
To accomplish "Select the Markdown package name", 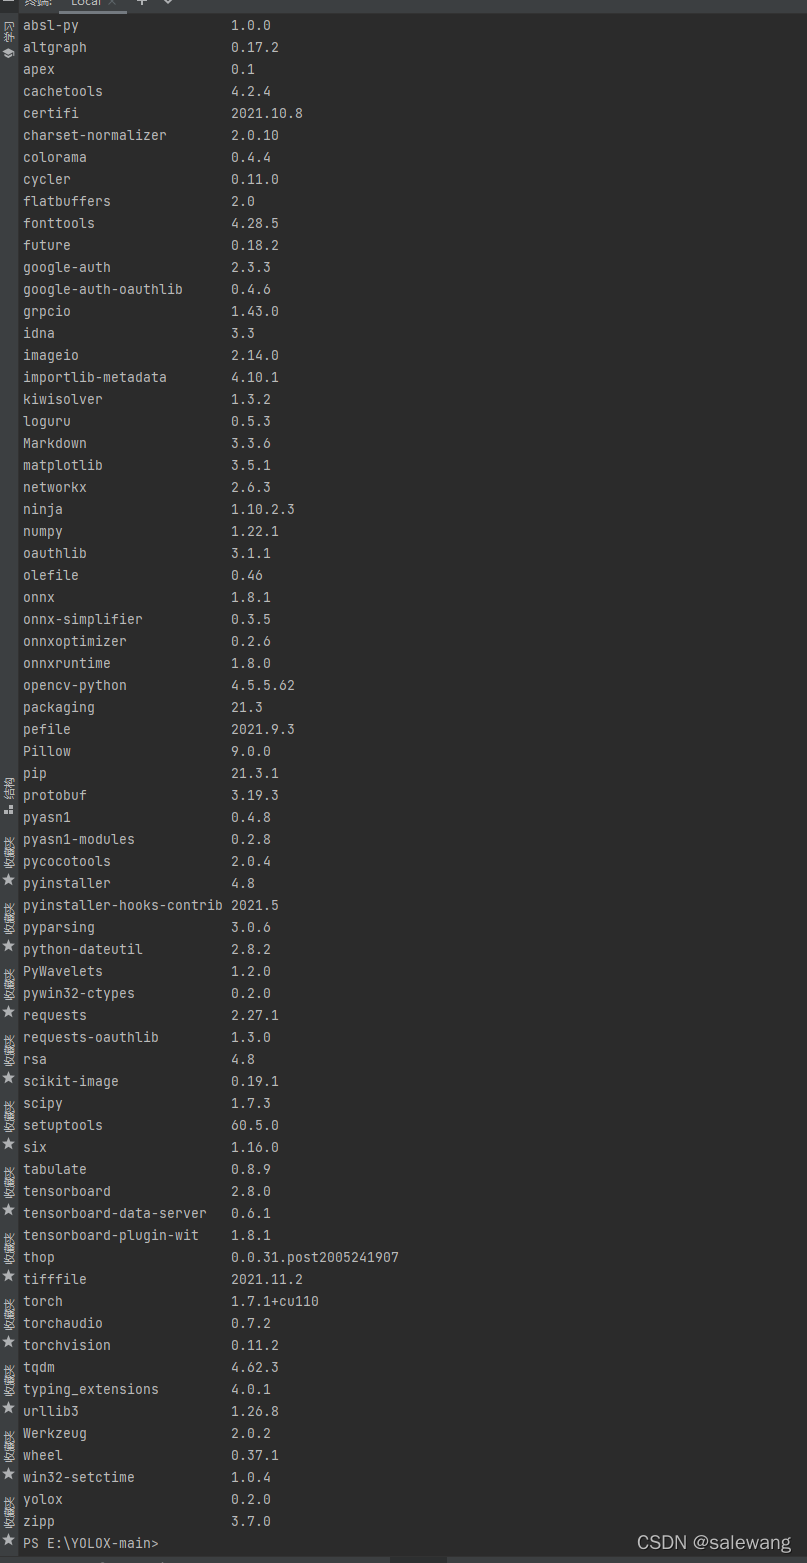I will pos(55,443).
